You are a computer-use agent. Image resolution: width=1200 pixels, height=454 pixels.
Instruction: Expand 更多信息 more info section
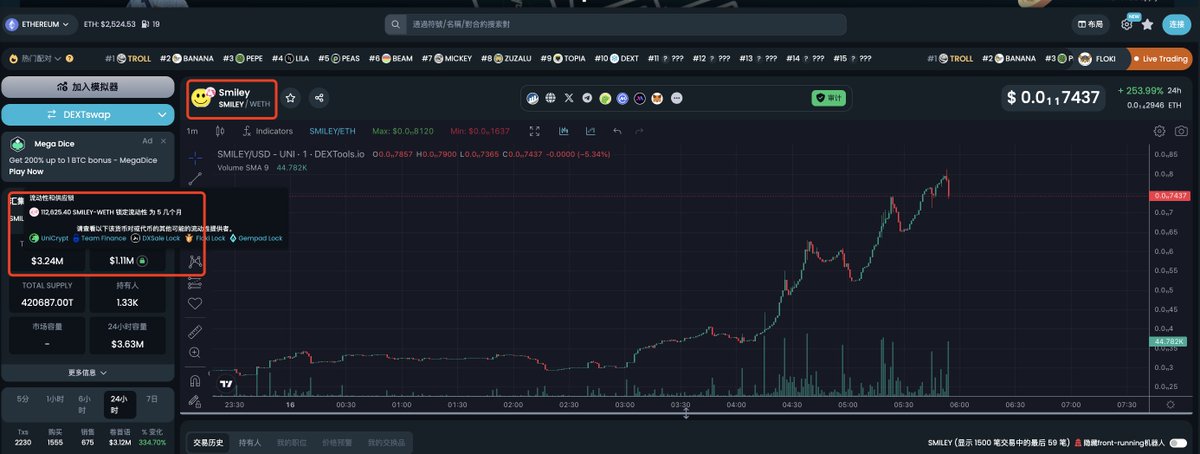click(x=88, y=372)
